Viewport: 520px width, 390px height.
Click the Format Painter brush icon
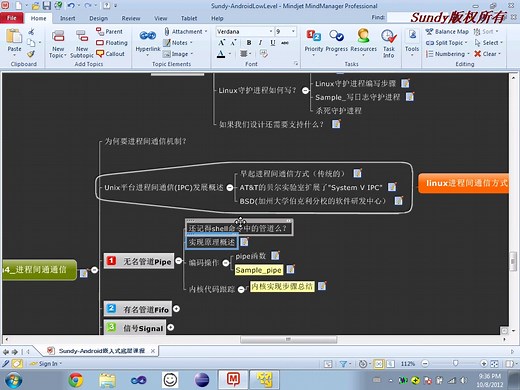[31, 54]
